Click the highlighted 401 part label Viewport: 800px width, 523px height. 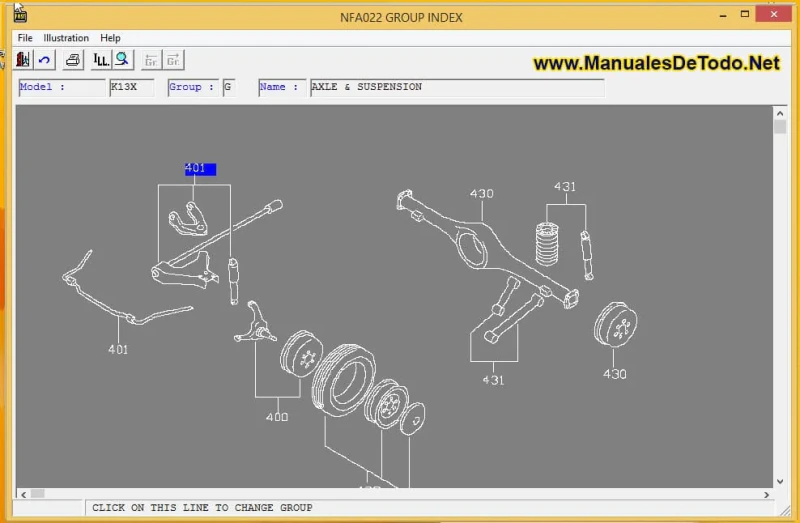(199, 169)
